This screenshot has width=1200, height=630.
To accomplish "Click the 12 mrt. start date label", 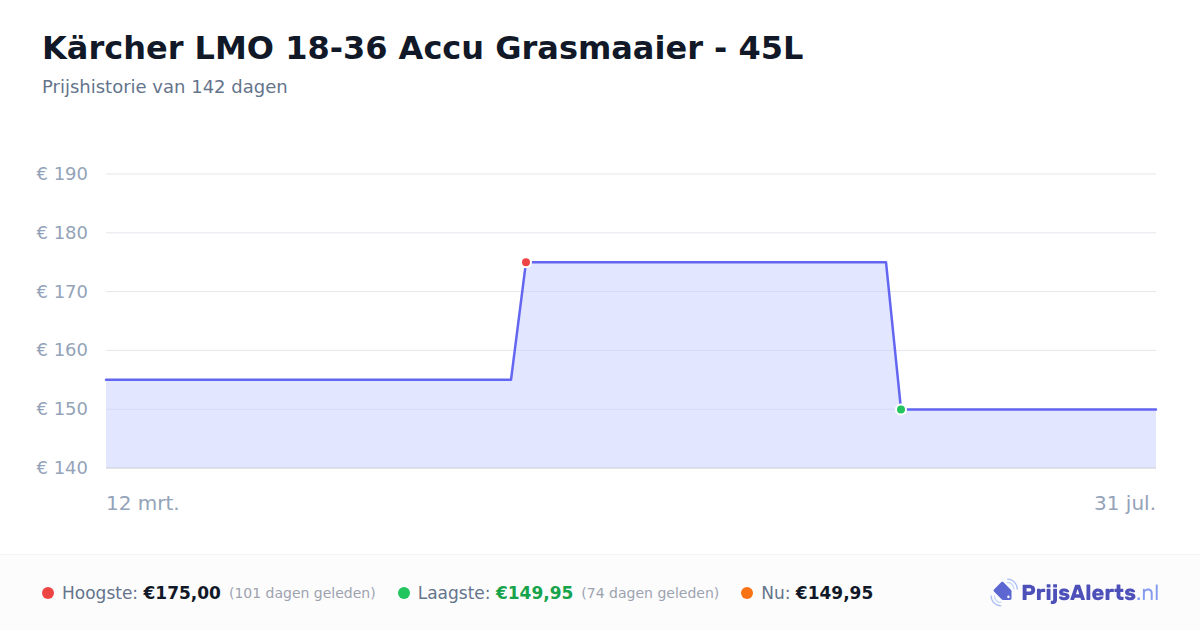I will (143, 503).
